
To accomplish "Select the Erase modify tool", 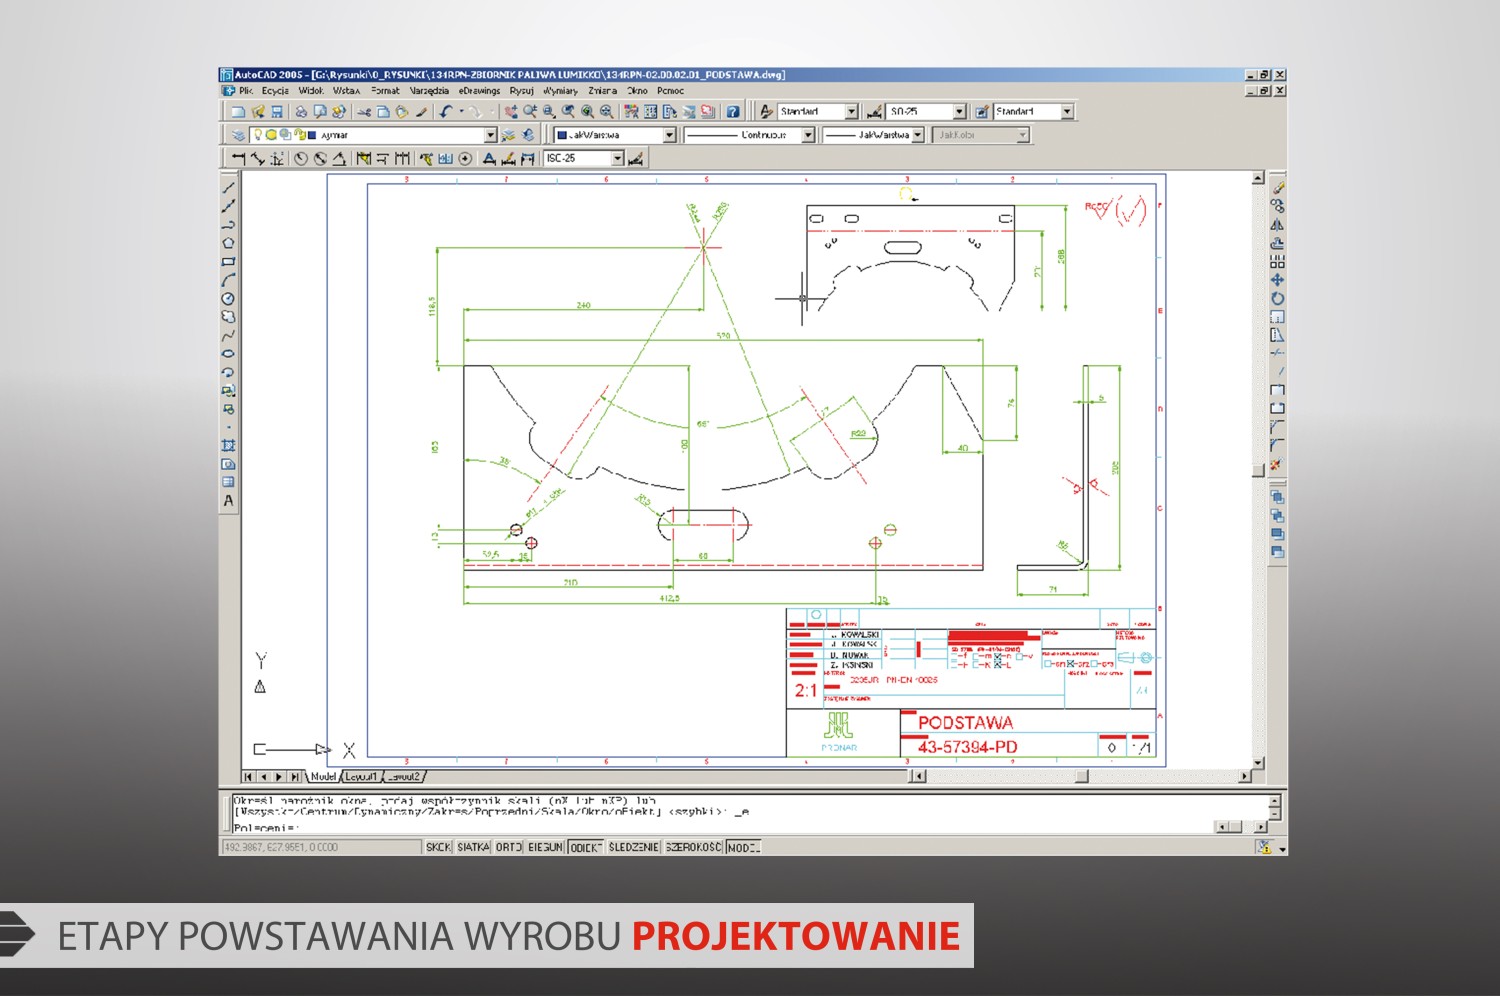I will 1277,187.
